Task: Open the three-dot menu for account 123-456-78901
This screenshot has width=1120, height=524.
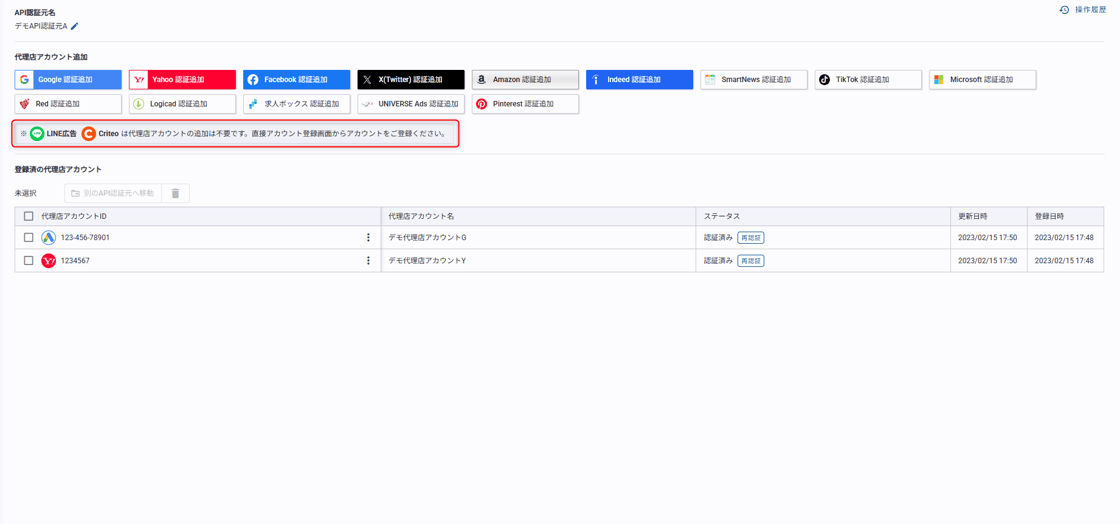Action: pos(368,238)
